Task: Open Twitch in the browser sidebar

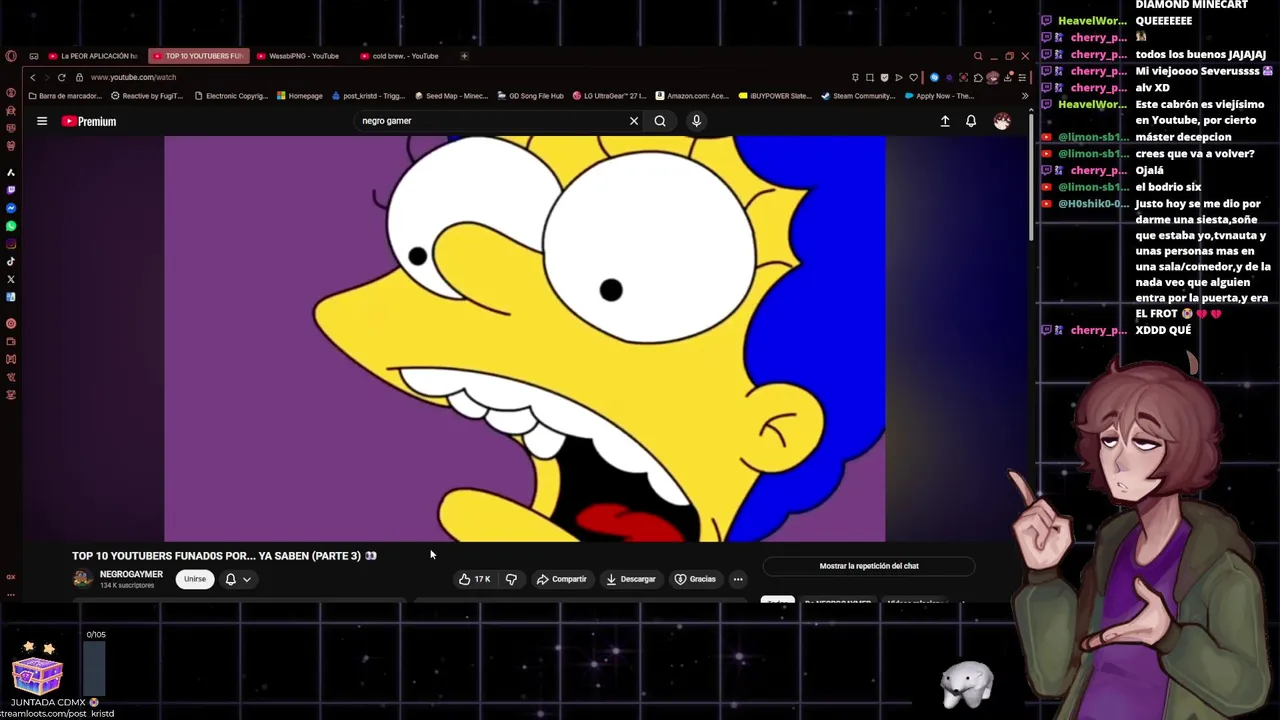Action: 11,190
